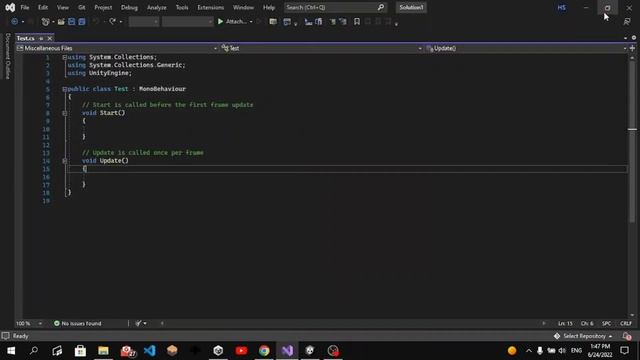Screen dimensions: 640x360
Task: Open the File menu
Action: (x=25, y=7)
